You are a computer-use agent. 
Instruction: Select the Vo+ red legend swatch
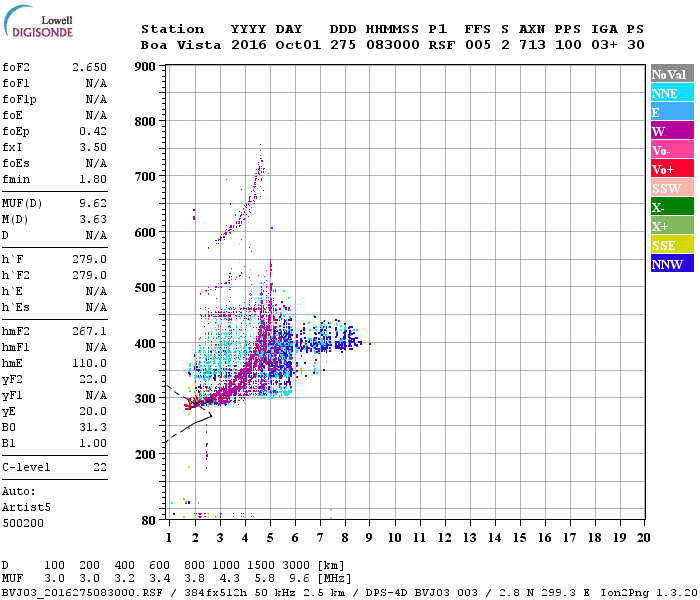point(672,169)
